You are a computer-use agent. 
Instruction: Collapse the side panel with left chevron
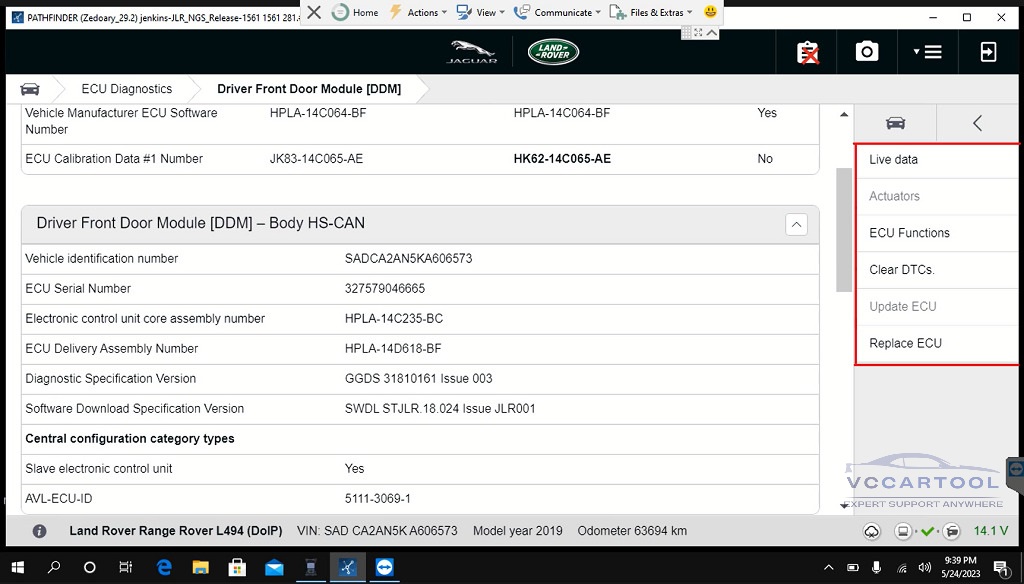point(977,123)
